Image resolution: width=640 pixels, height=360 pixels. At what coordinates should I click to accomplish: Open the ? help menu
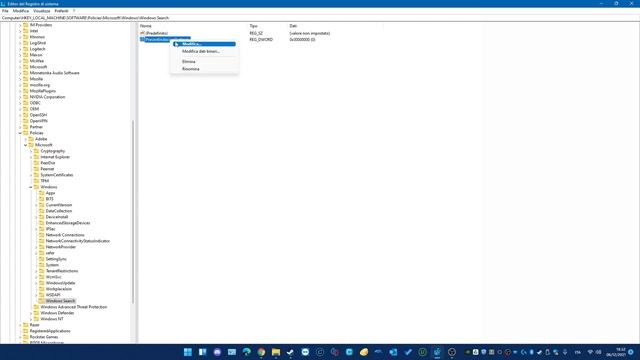point(74,11)
